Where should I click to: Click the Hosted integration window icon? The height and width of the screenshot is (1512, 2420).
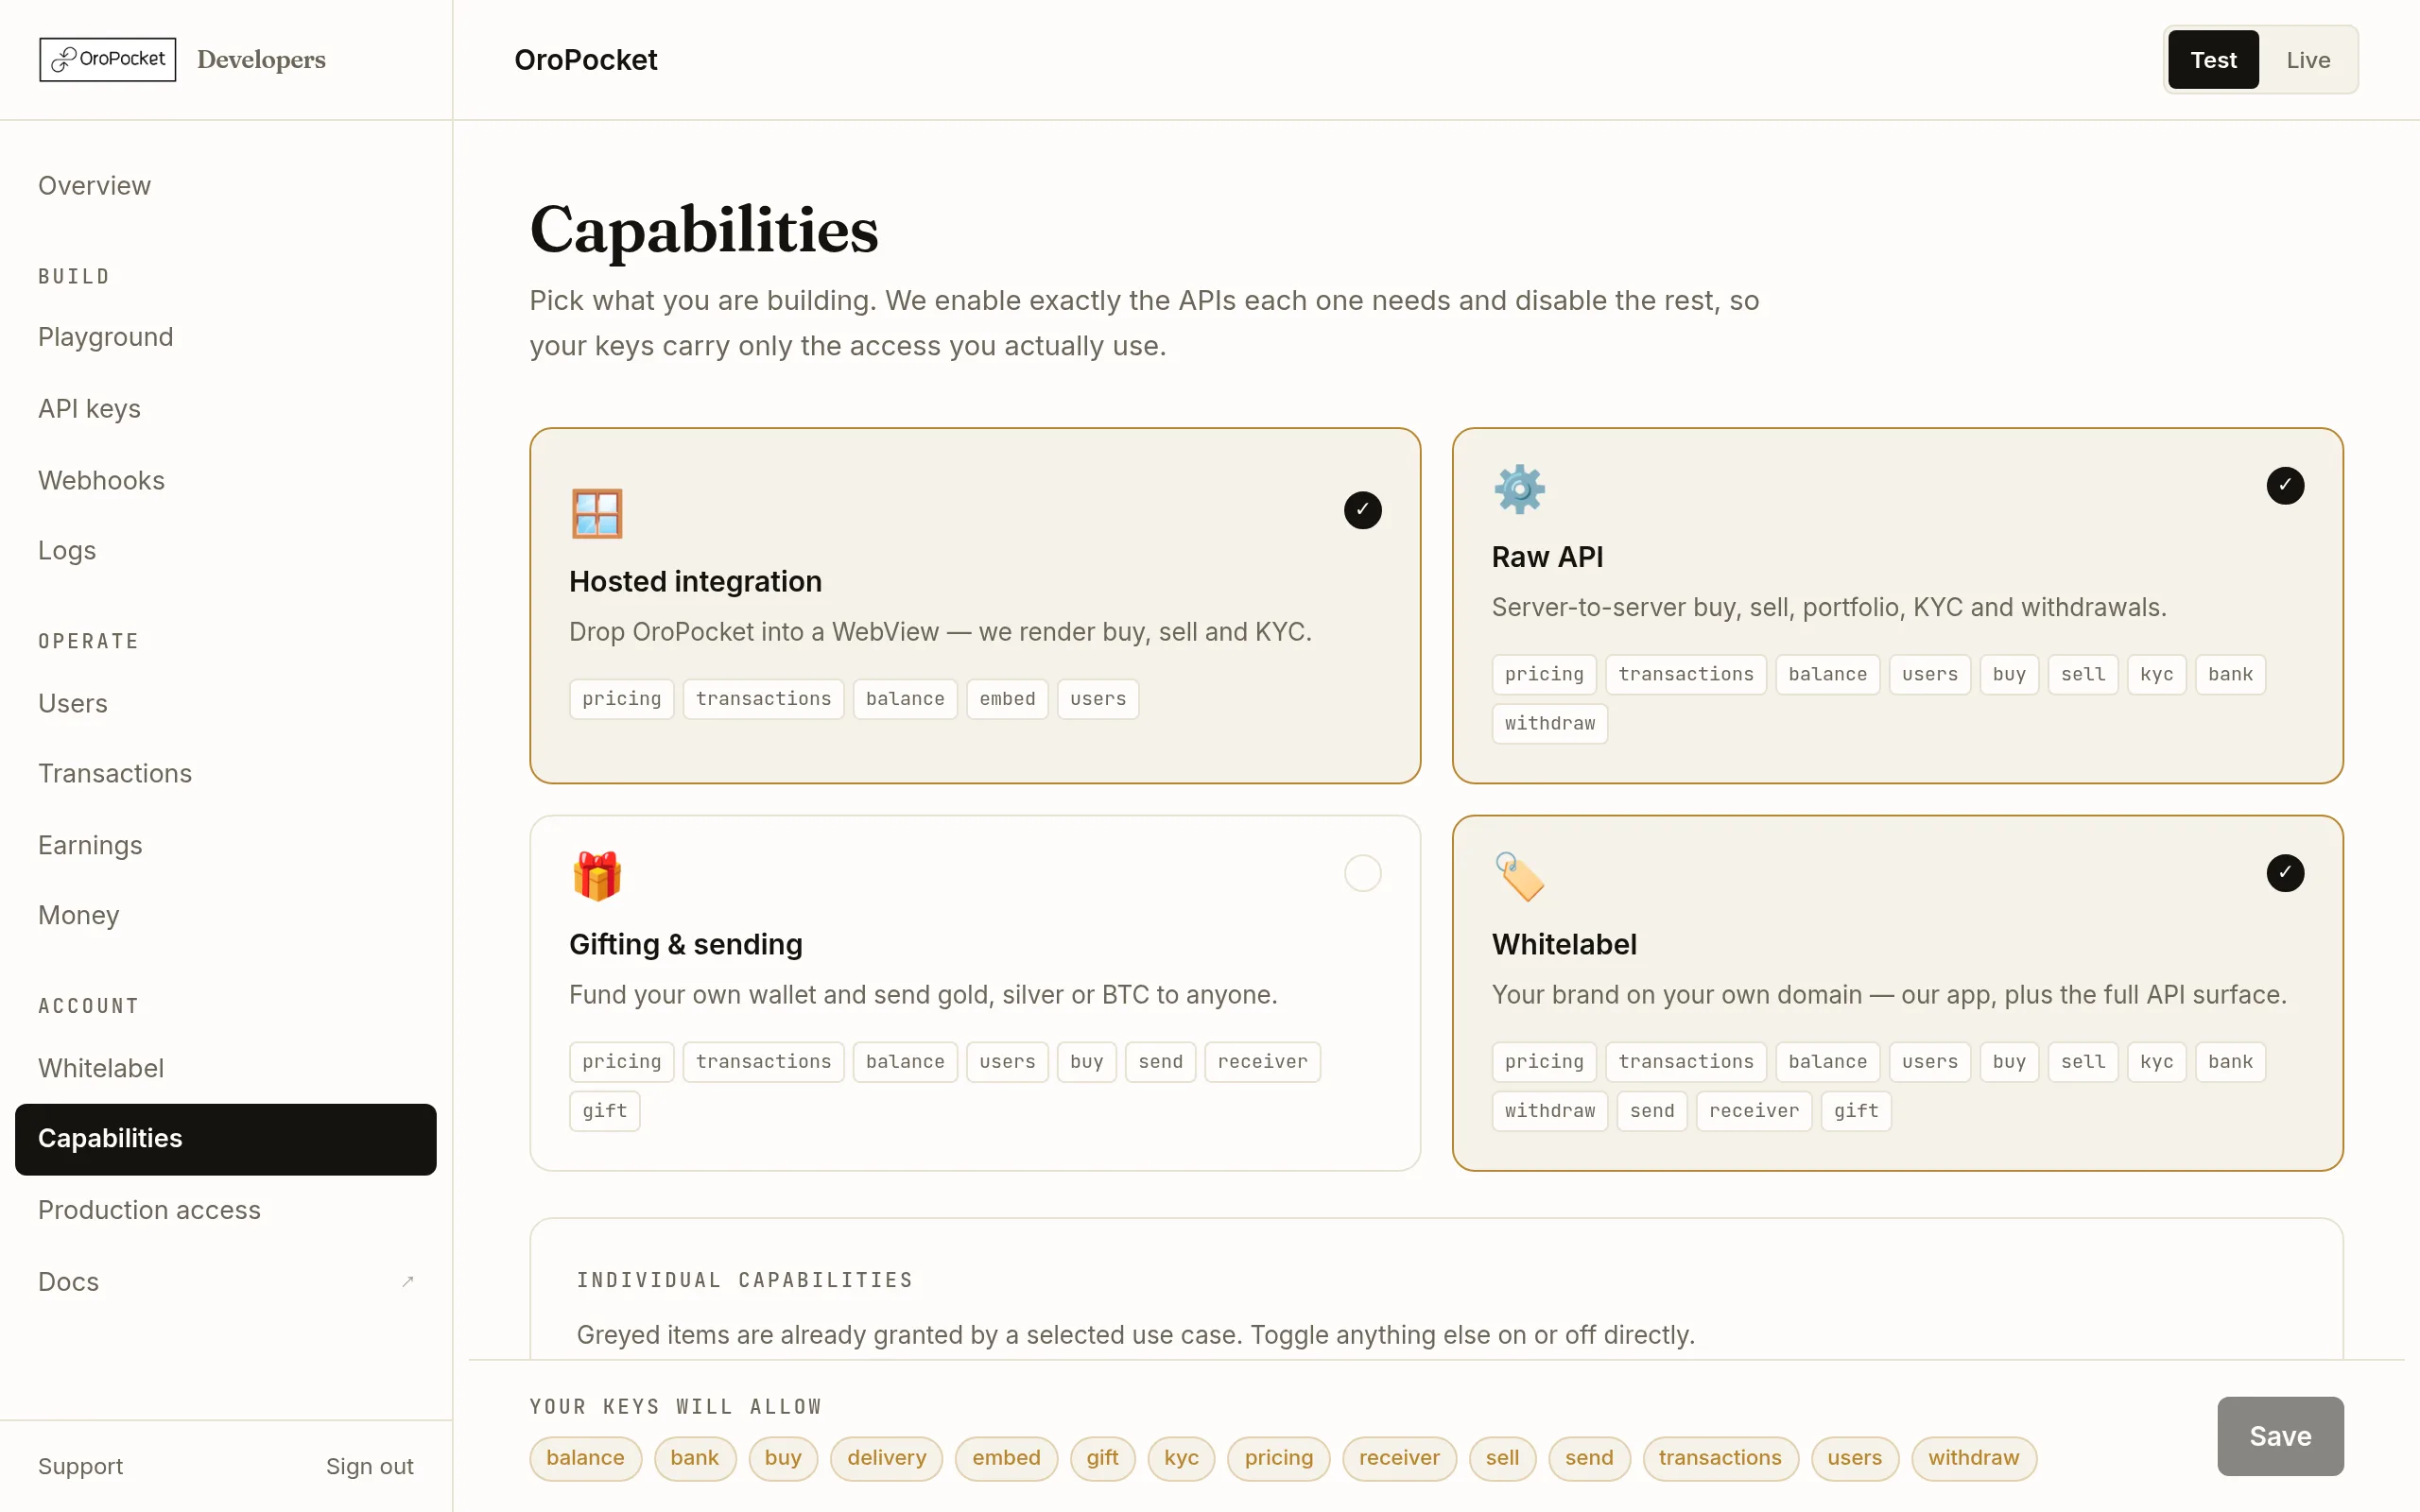pos(597,513)
